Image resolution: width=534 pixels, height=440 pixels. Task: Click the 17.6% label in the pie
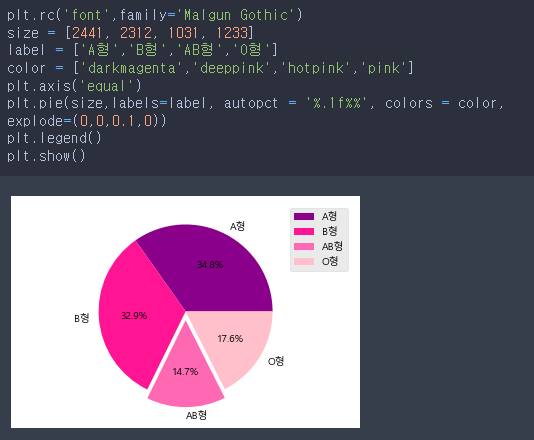pos(230,339)
